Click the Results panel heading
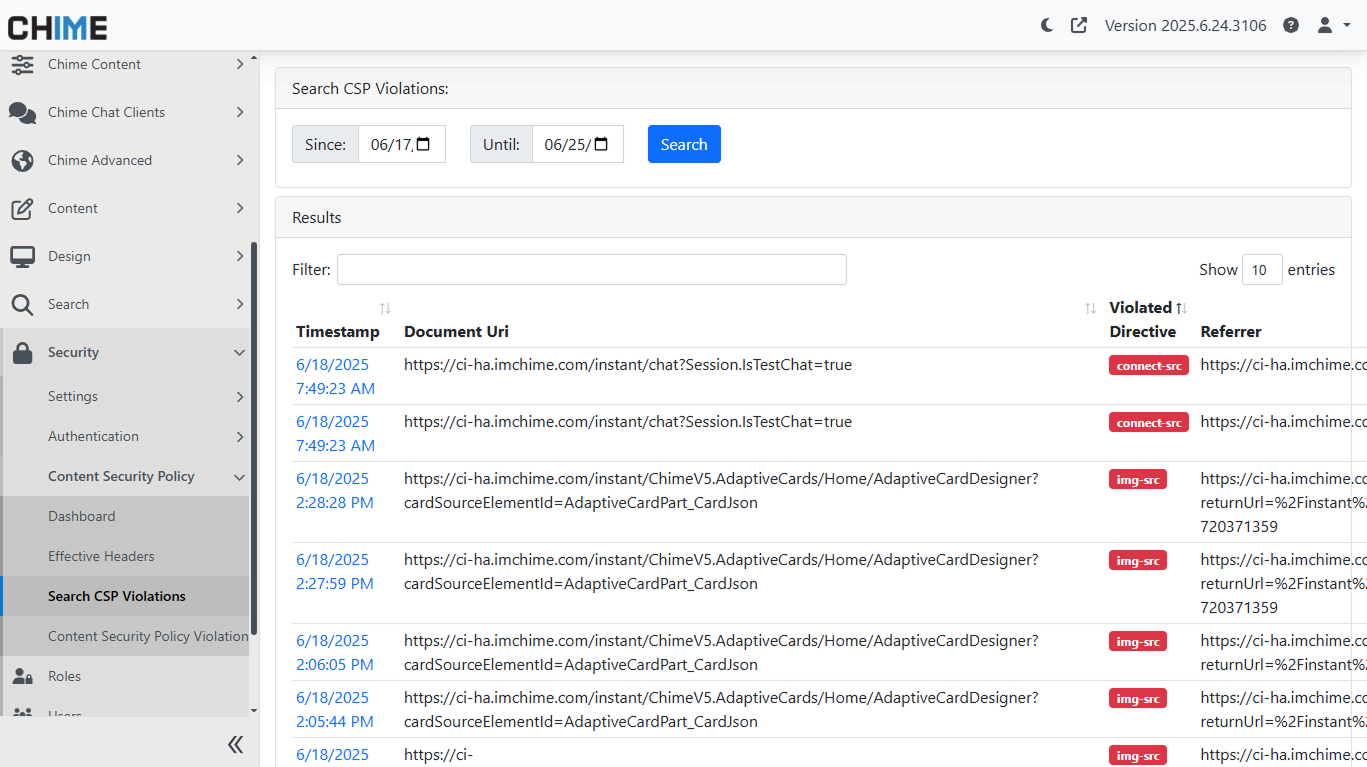Screen dimensions: 1367x767 (317, 217)
